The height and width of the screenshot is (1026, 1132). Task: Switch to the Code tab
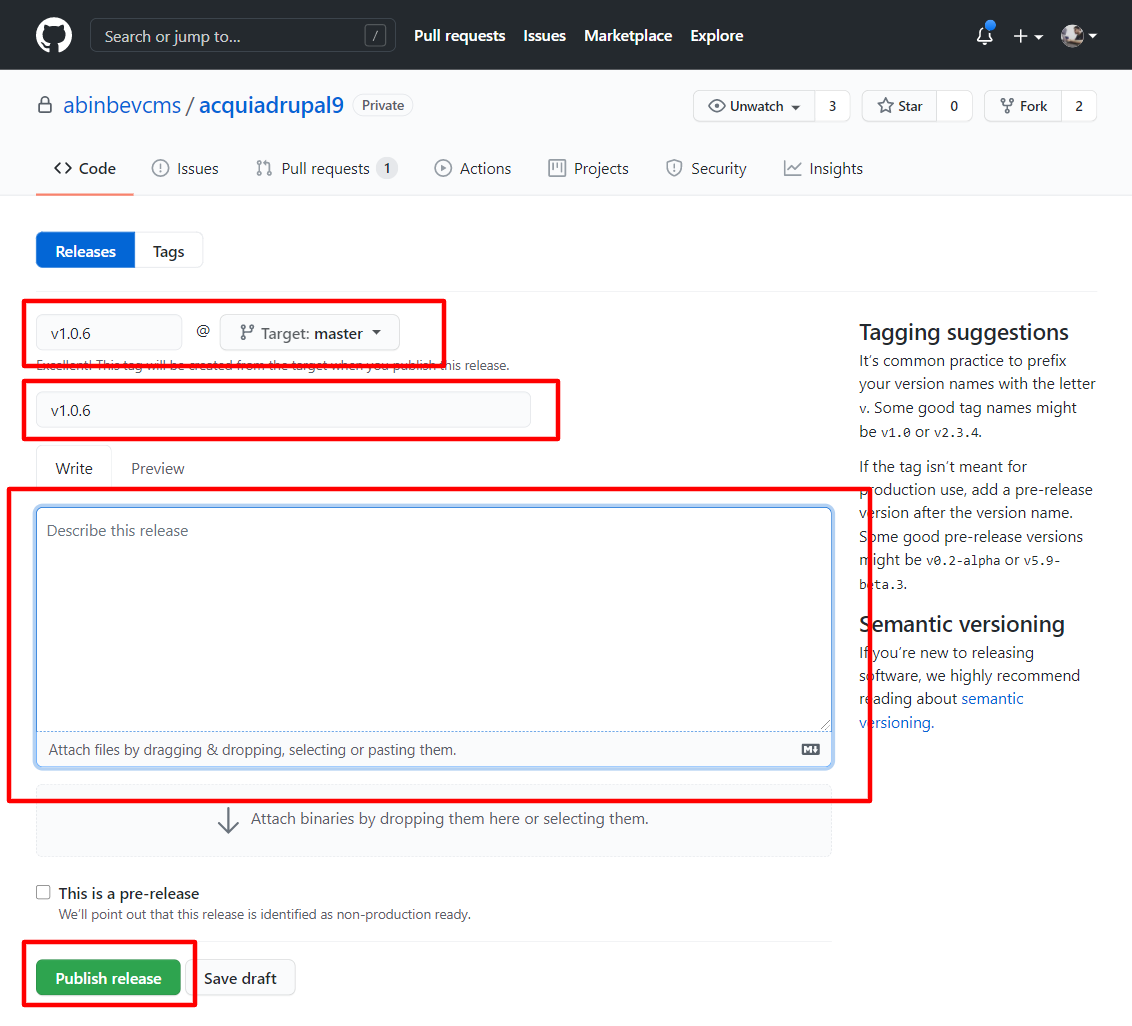pos(84,169)
